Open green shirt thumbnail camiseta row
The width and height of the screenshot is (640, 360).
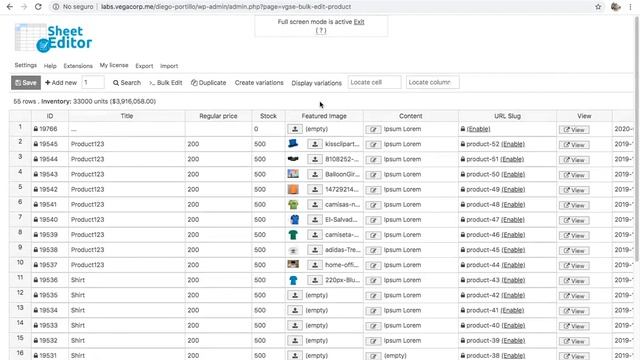pos(293,235)
